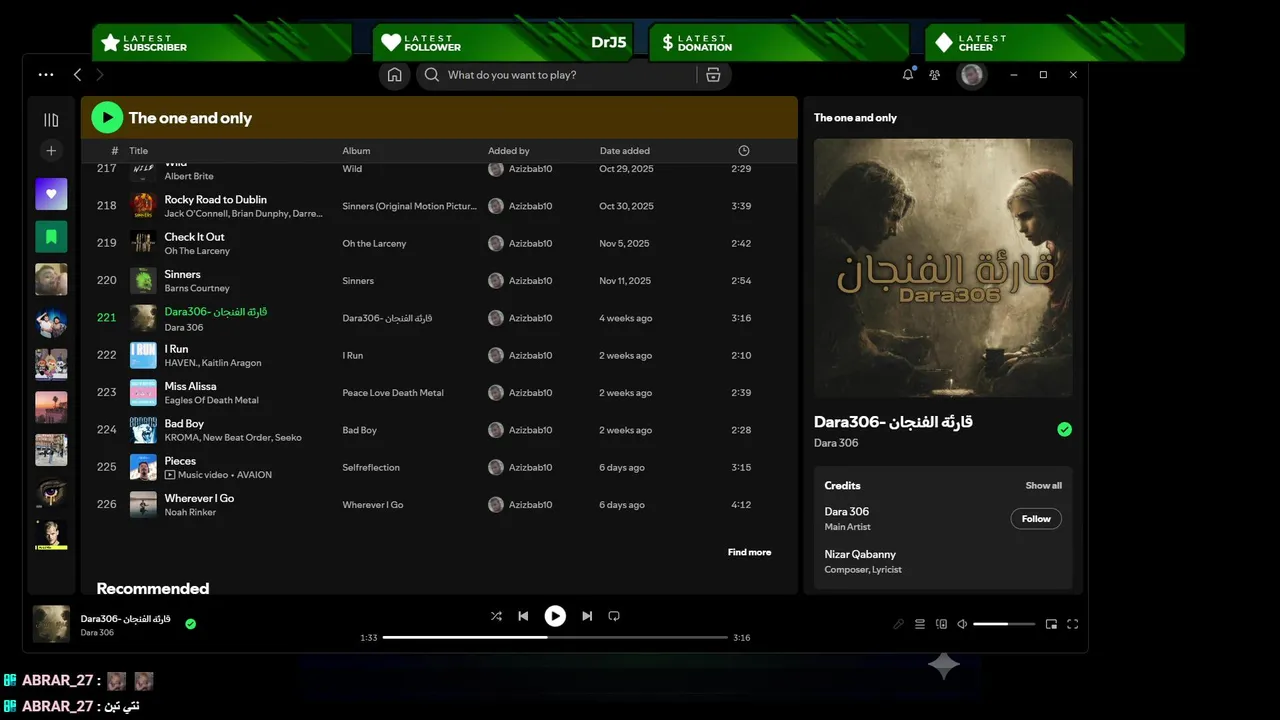1280x720 pixels.
Task: Click 'Show all' credits link
Action: click(x=1043, y=486)
